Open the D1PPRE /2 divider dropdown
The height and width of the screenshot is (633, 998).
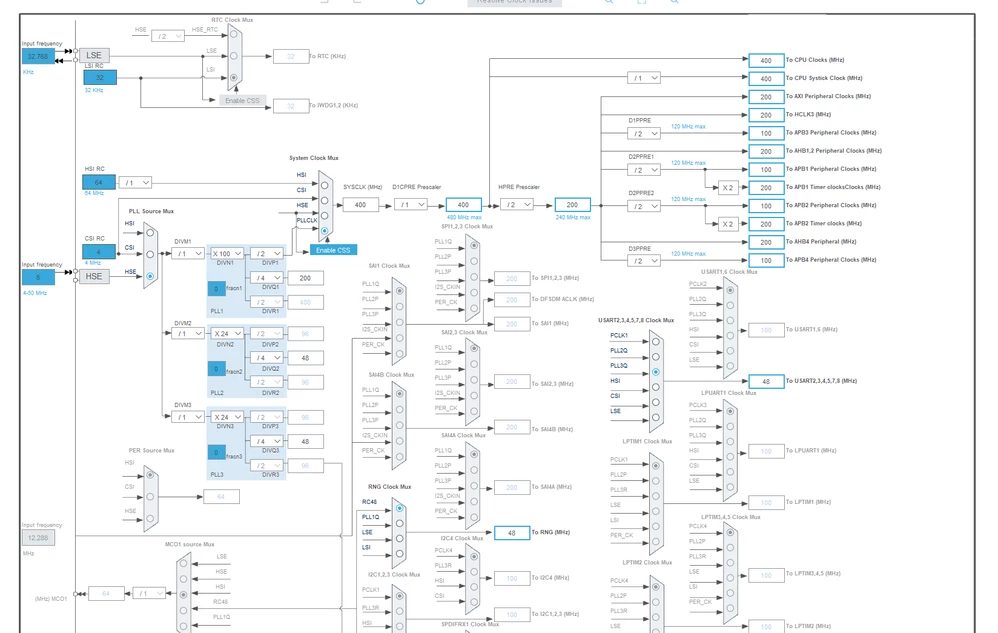pos(643,134)
